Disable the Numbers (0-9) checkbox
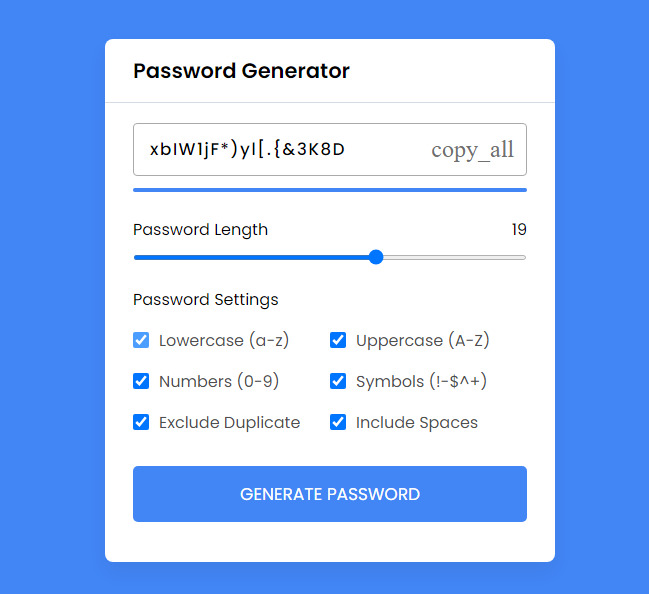 (x=141, y=381)
